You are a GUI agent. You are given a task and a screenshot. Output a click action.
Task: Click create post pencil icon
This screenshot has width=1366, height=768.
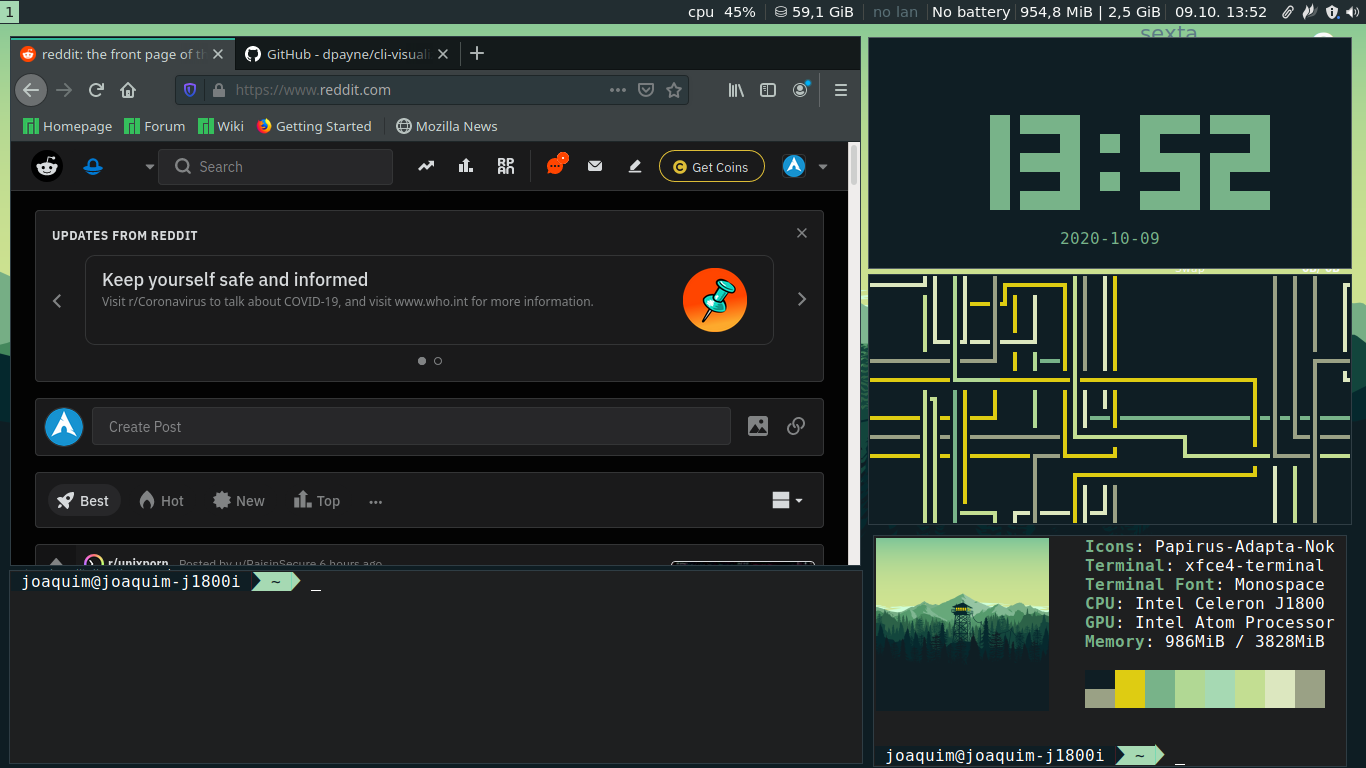pyautogui.click(x=634, y=167)
